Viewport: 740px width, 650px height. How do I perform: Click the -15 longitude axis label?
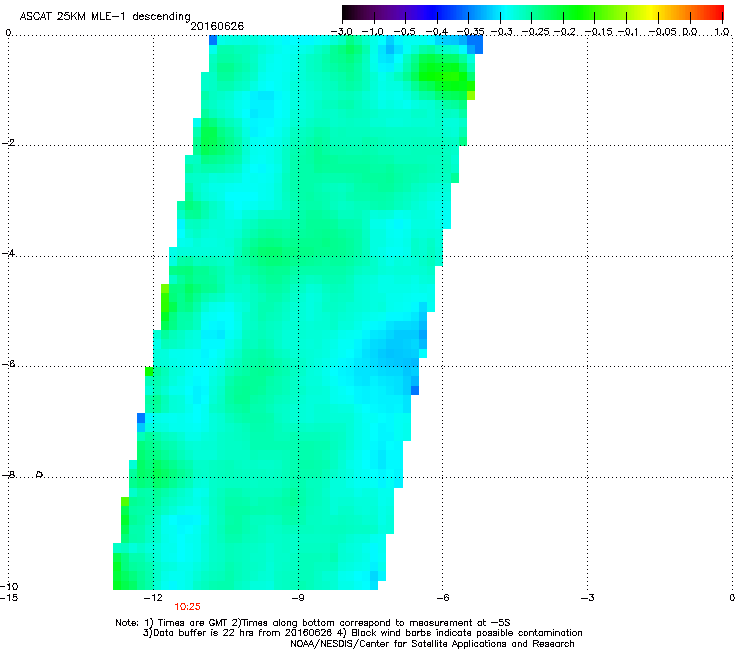tap(9, 598)
